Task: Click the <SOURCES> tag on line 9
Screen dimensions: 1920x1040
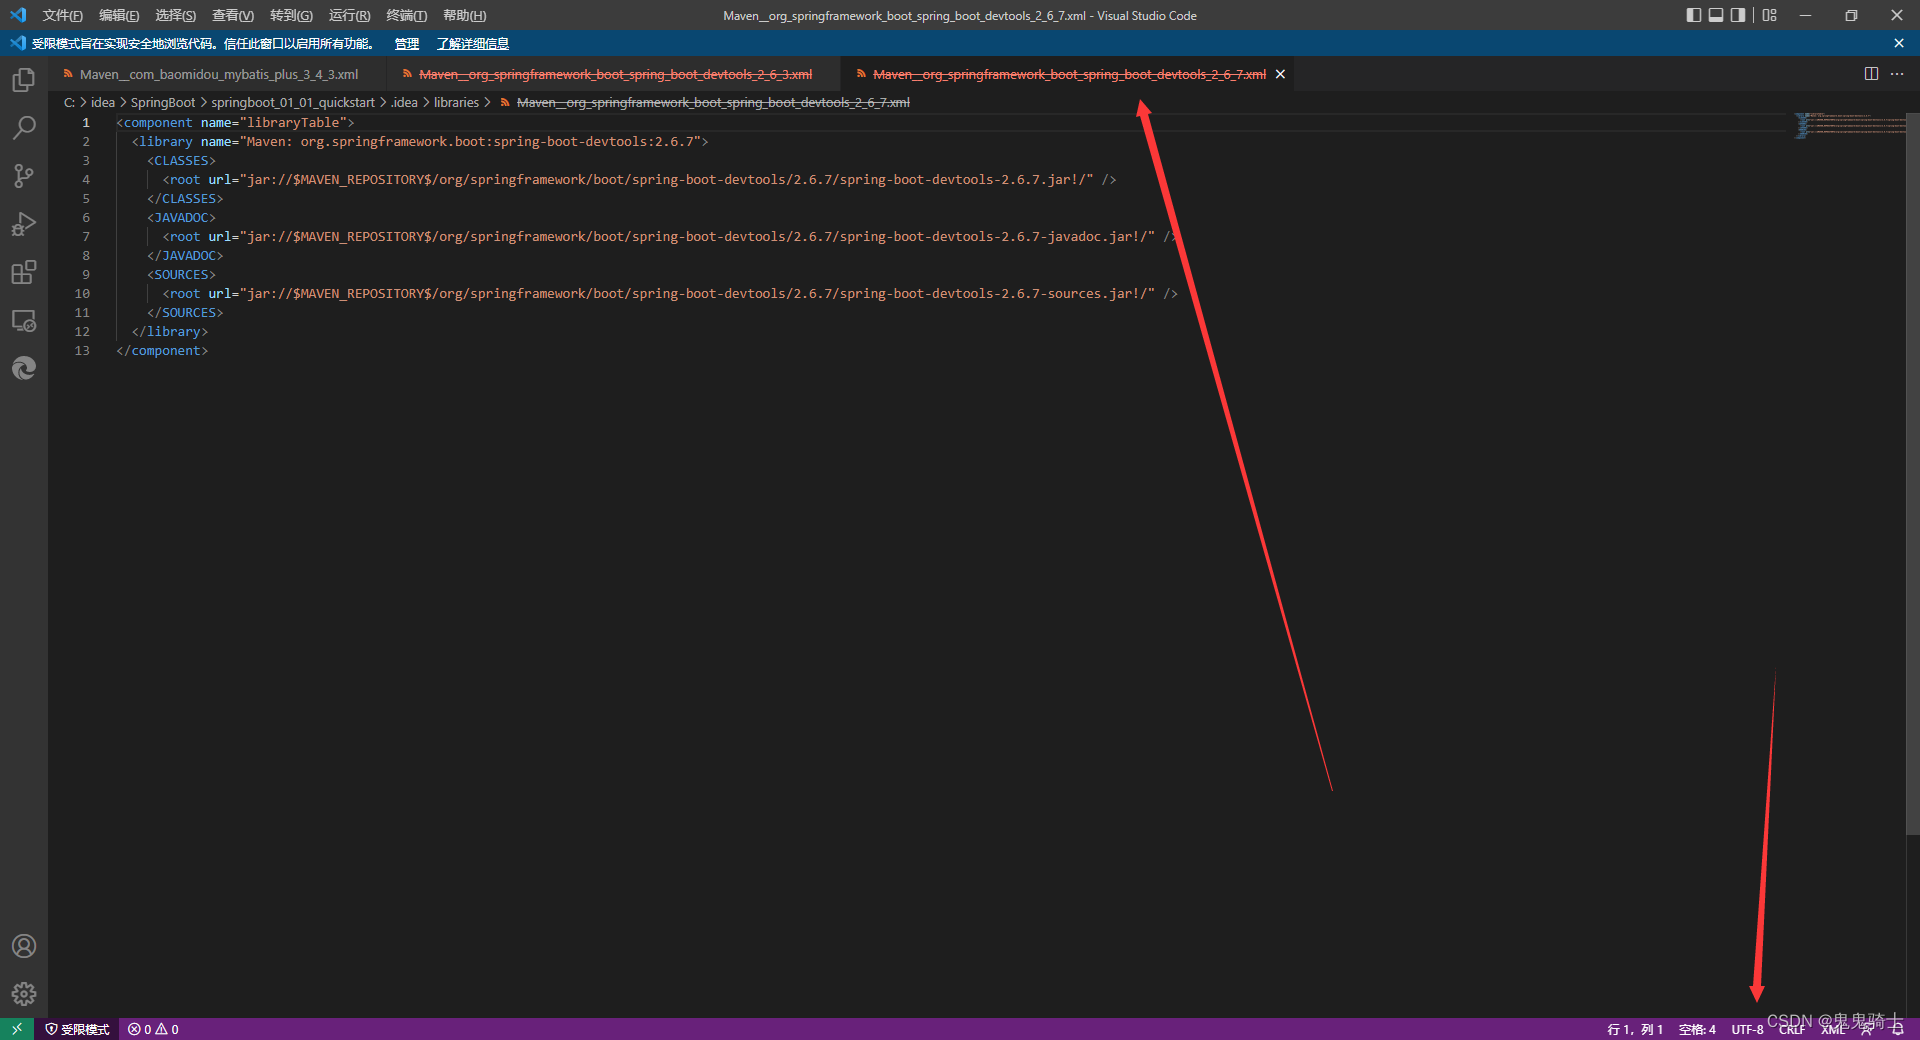Action: (x=181, y=274)
